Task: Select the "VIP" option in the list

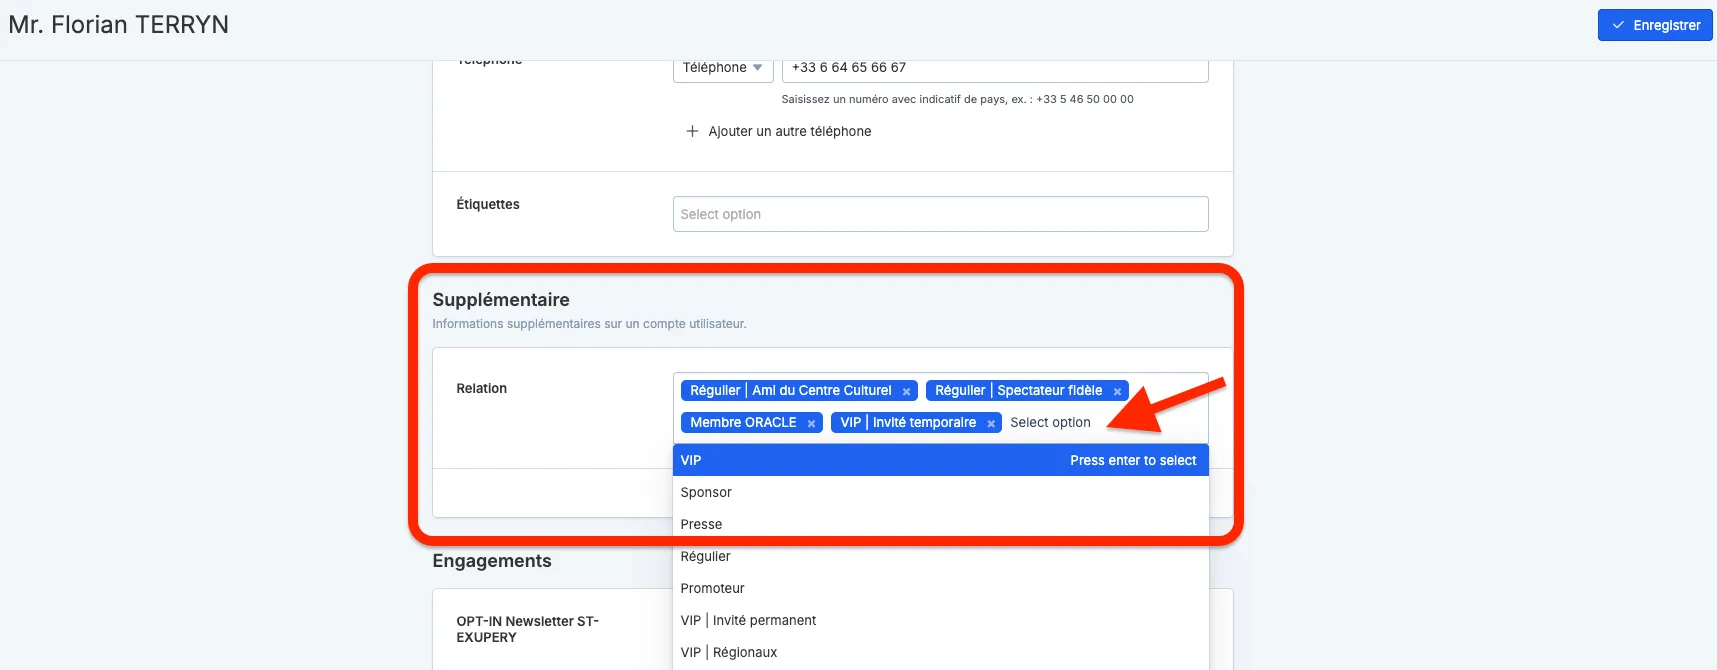Action: coord(940,460)
